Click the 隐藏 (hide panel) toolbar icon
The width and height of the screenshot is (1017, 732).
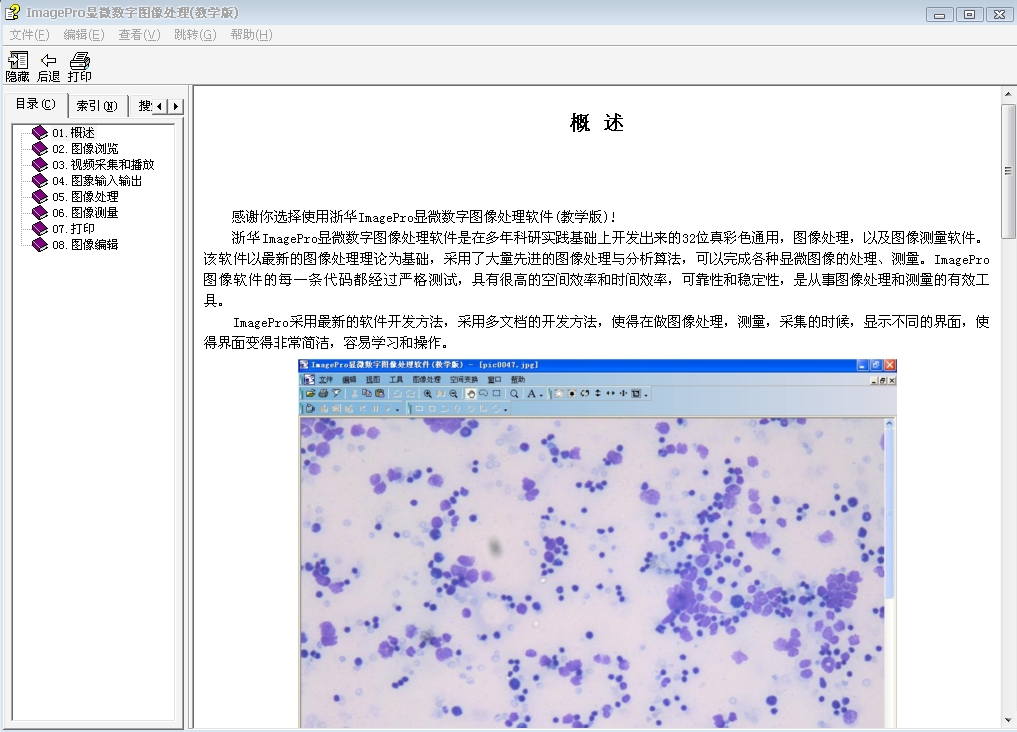tap(18, 66)
